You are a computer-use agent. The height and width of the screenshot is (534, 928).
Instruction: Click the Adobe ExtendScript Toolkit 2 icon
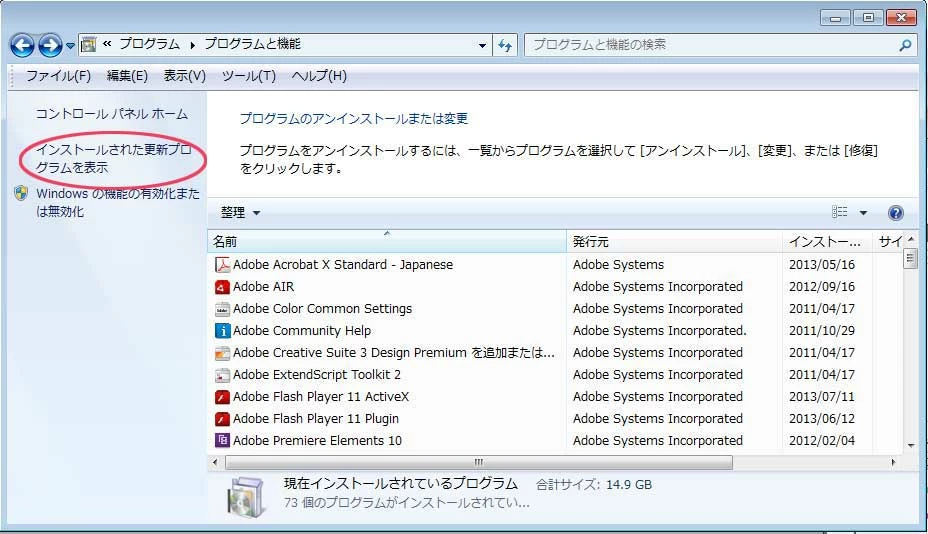pyautogui.click(x=222, y=375)
